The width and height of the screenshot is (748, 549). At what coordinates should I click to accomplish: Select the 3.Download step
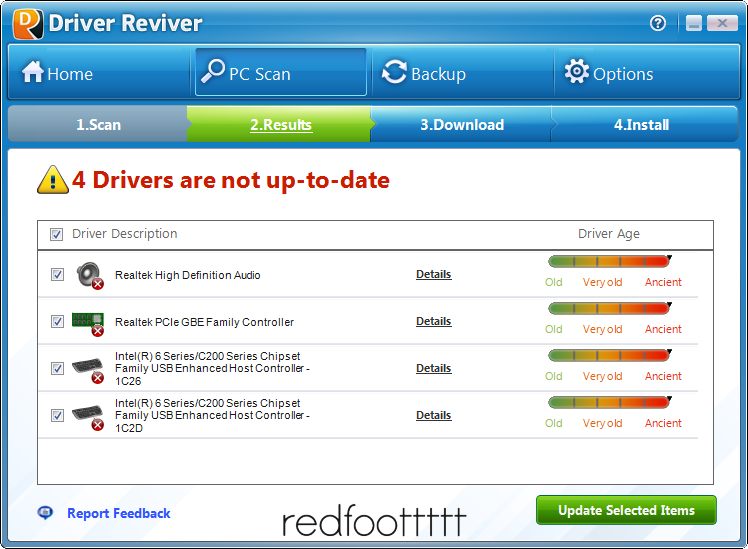pos(462,124)
